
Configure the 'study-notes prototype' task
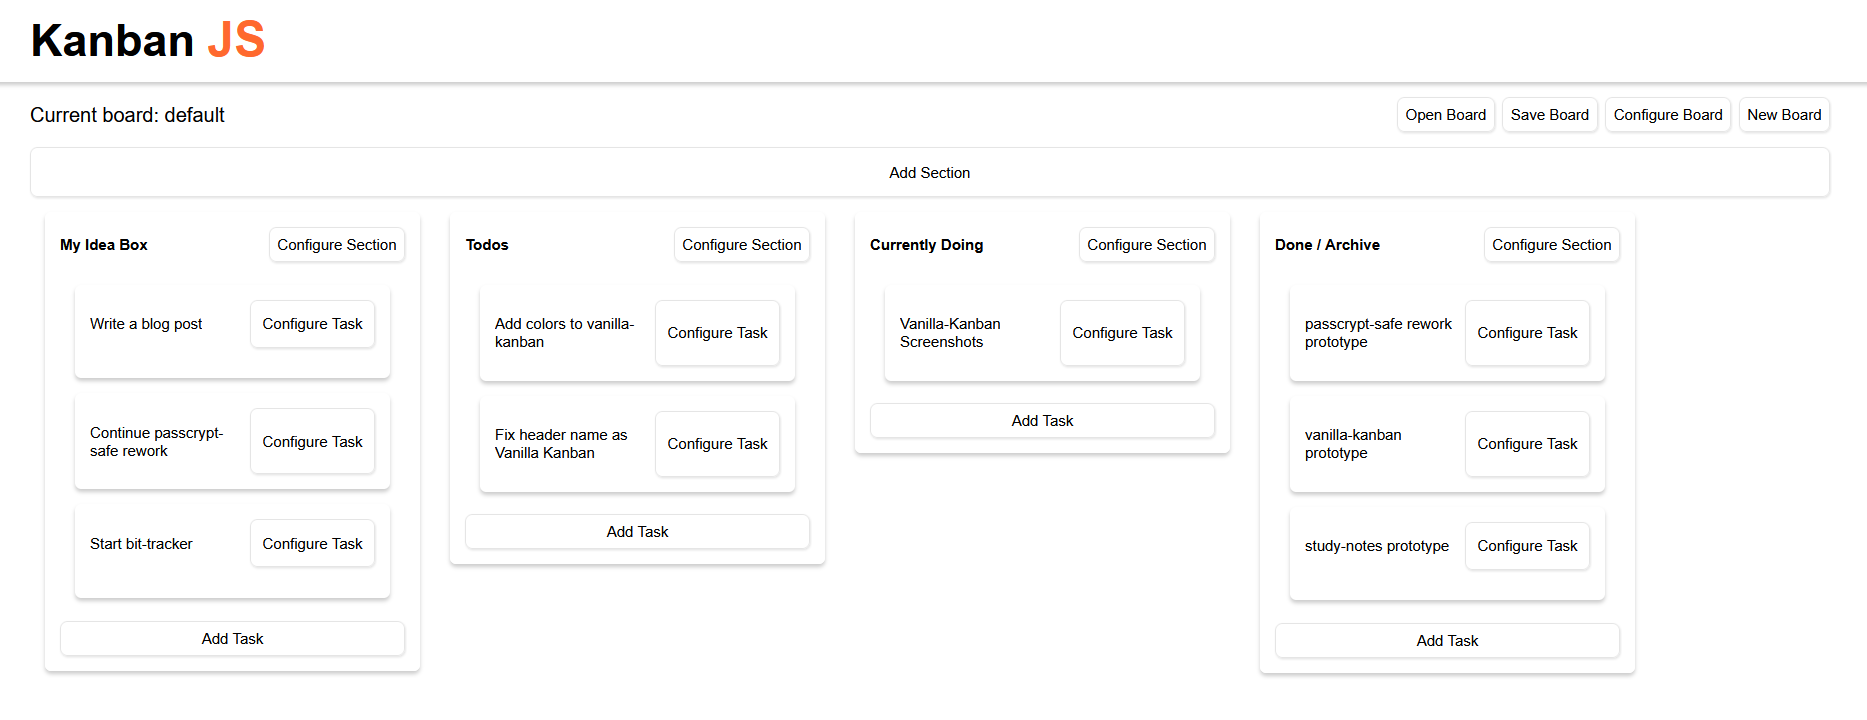tap(1527, 546)
